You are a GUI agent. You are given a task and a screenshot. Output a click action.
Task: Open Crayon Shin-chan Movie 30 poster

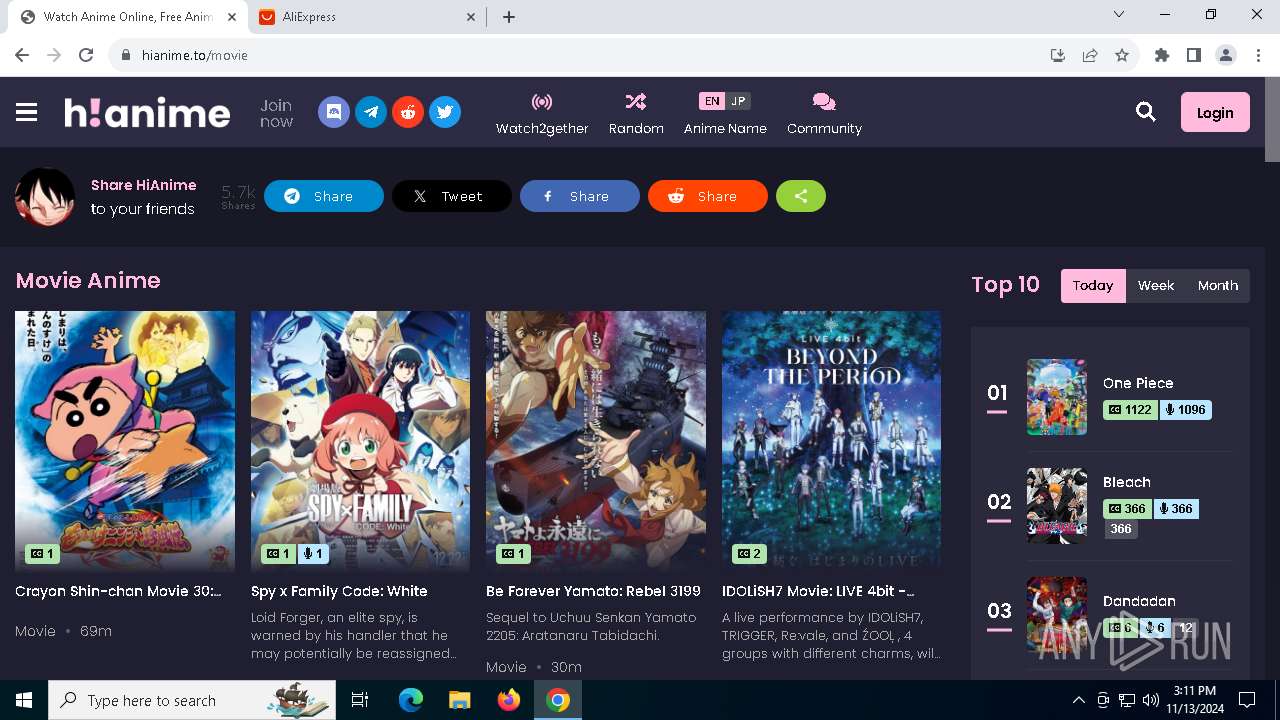tap(125, 440)
